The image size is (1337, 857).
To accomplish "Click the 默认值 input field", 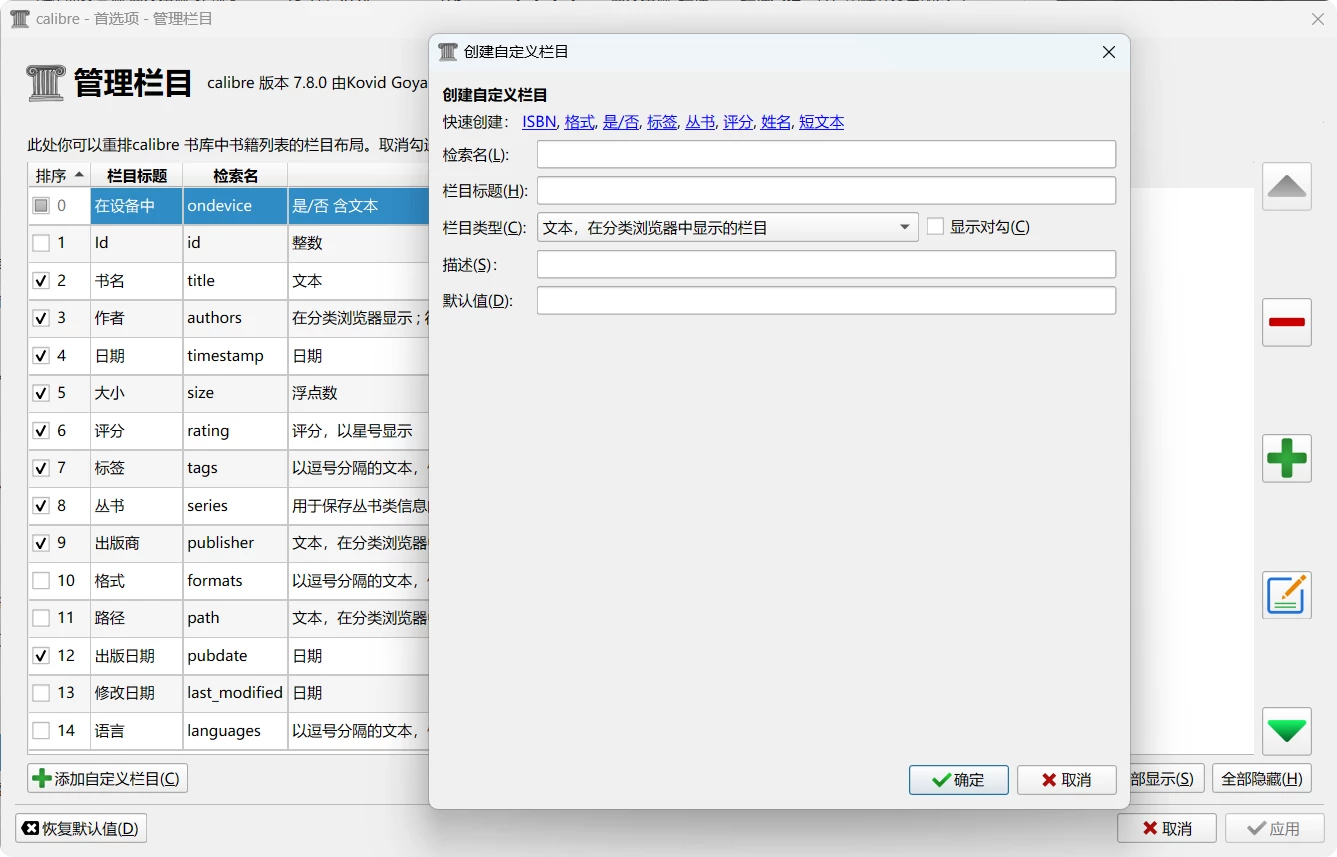I will point(826,300).
